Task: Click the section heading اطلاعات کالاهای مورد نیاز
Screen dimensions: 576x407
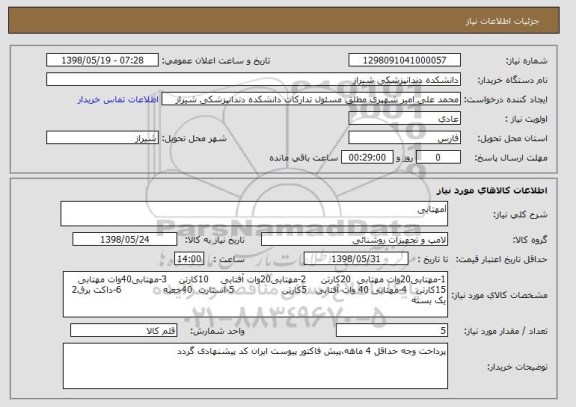Action: coord(492,191)
